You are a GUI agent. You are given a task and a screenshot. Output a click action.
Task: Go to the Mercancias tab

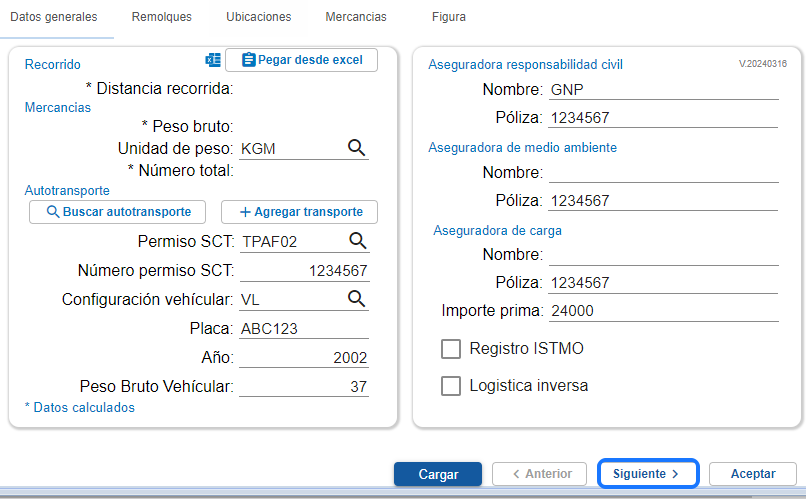tap(355, 17)
